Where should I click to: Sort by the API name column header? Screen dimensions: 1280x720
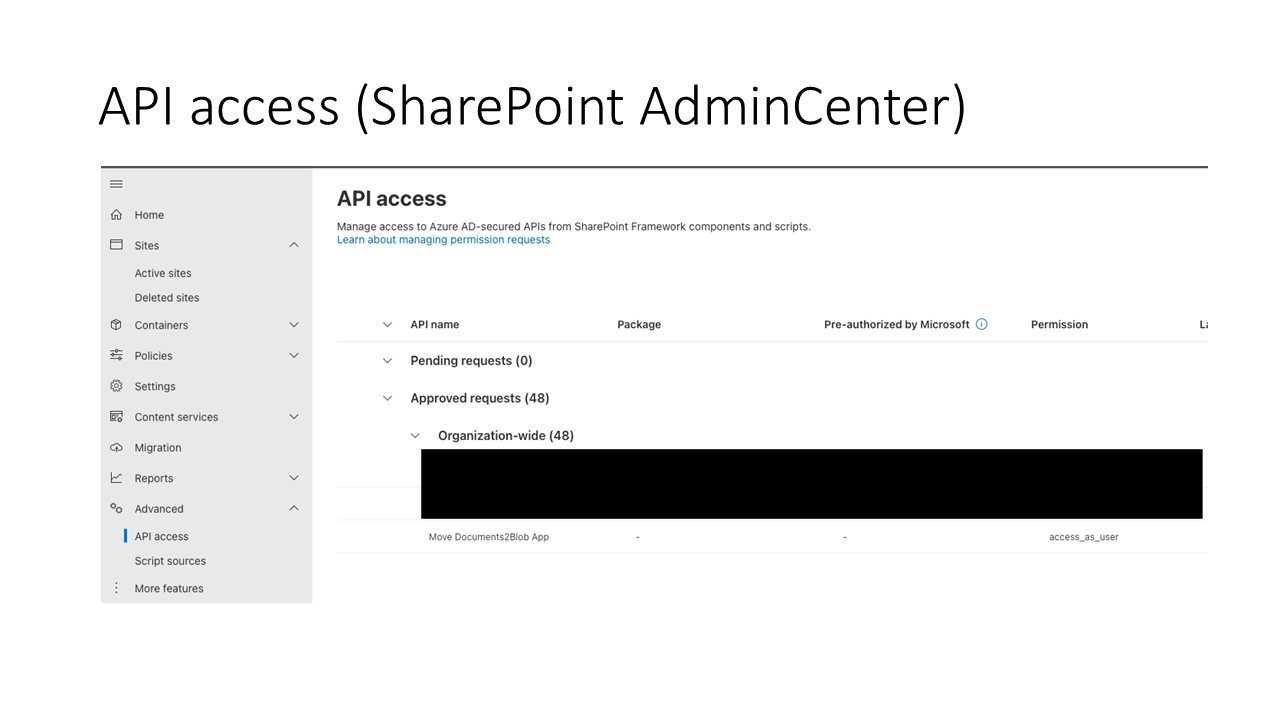[x=435, y=324]
